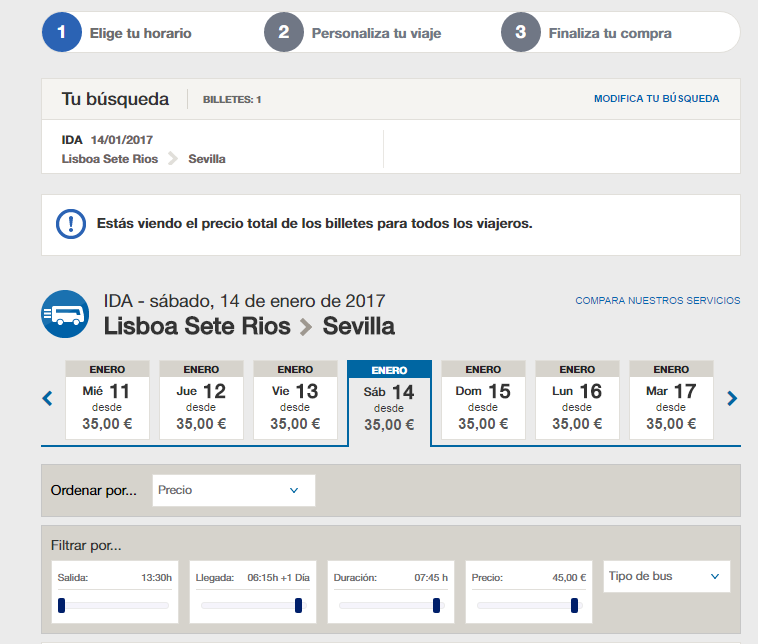Open the Ordenar por Precio dropdown

coord(234,490)
